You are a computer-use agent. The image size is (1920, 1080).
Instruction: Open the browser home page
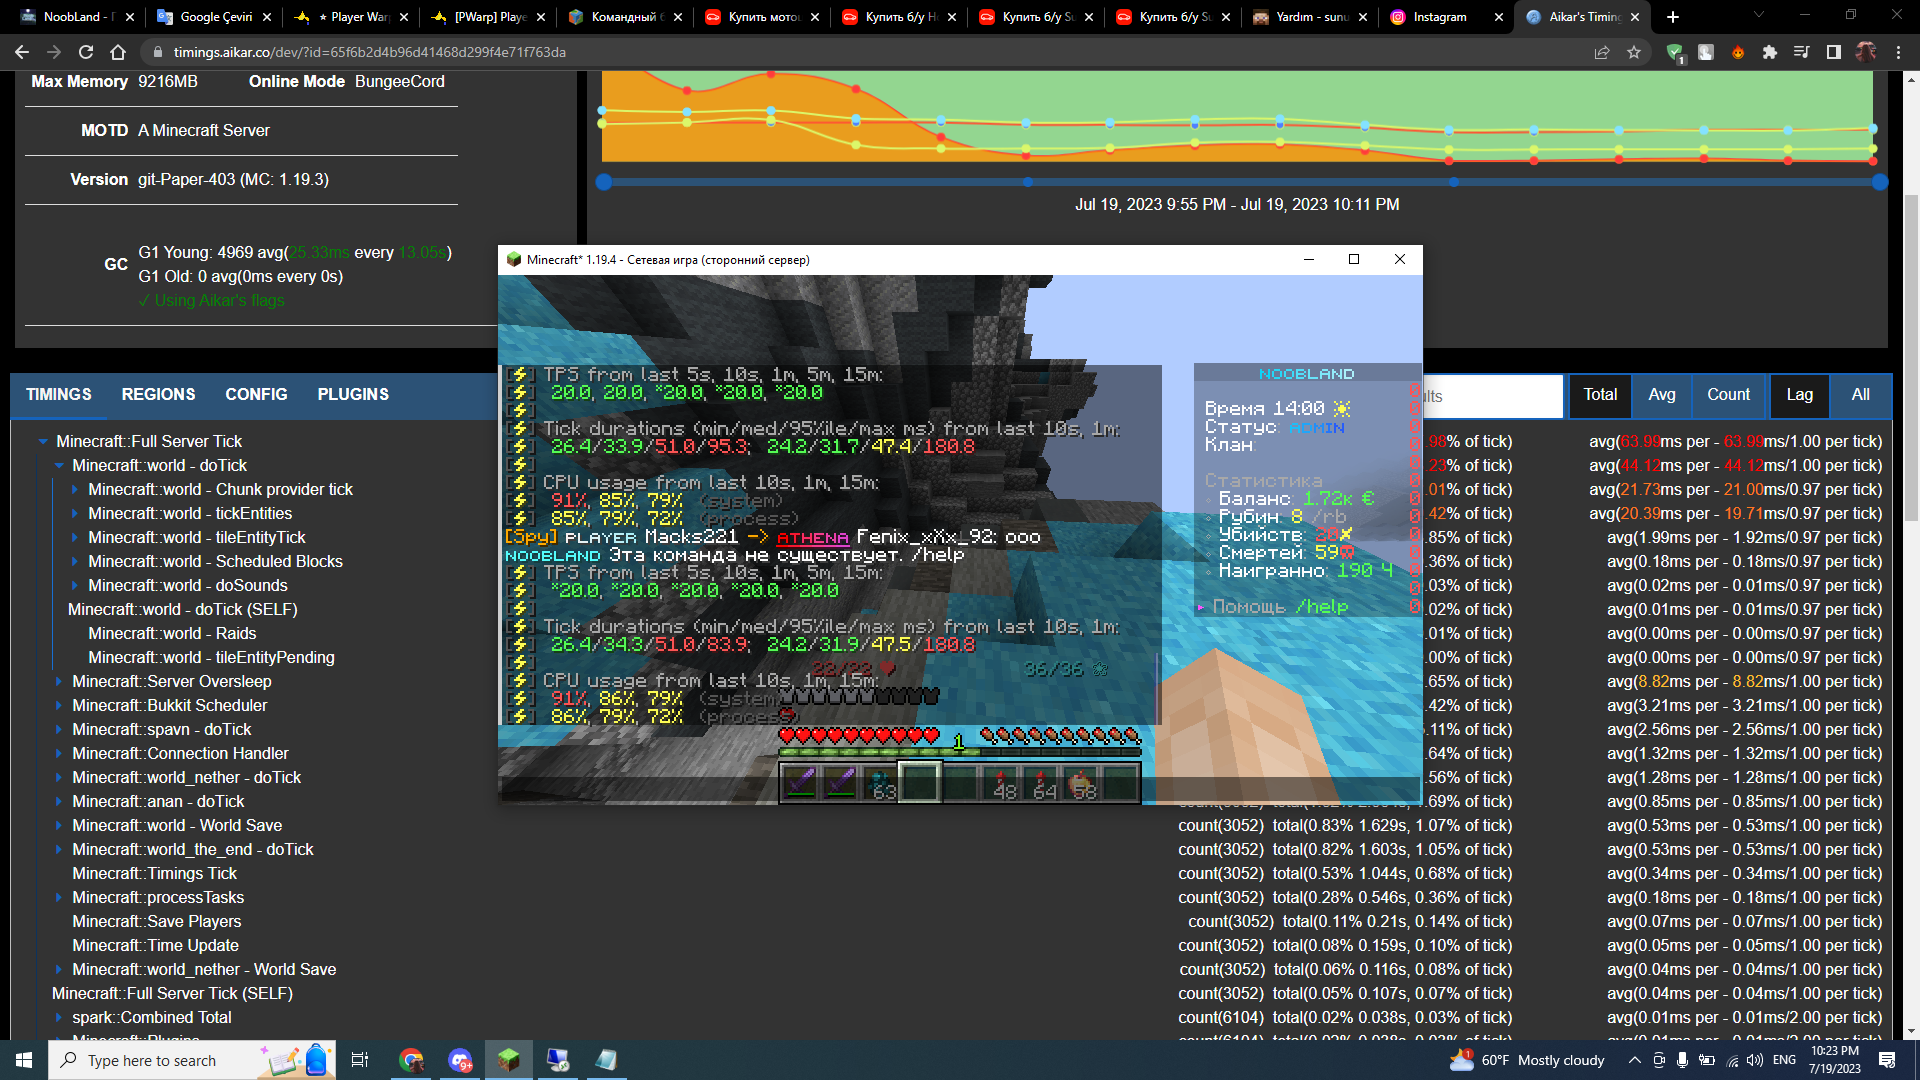(x=118, y=52)
